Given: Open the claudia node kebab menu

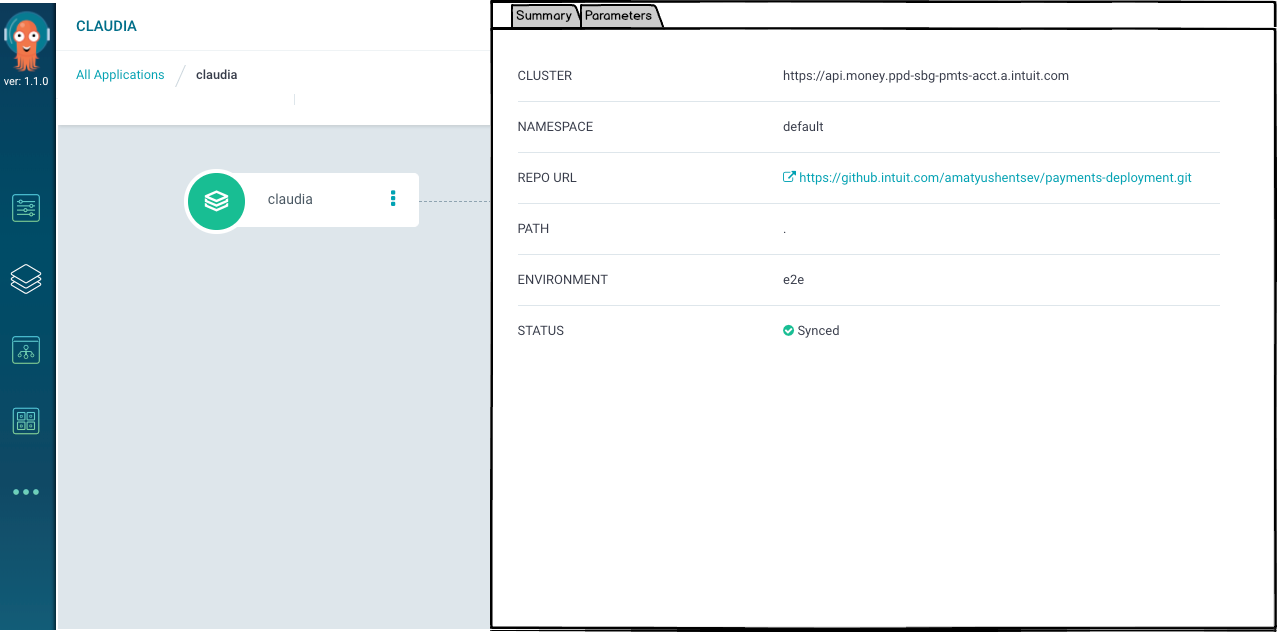Looking at the screenshot, I should pos(393,199).
